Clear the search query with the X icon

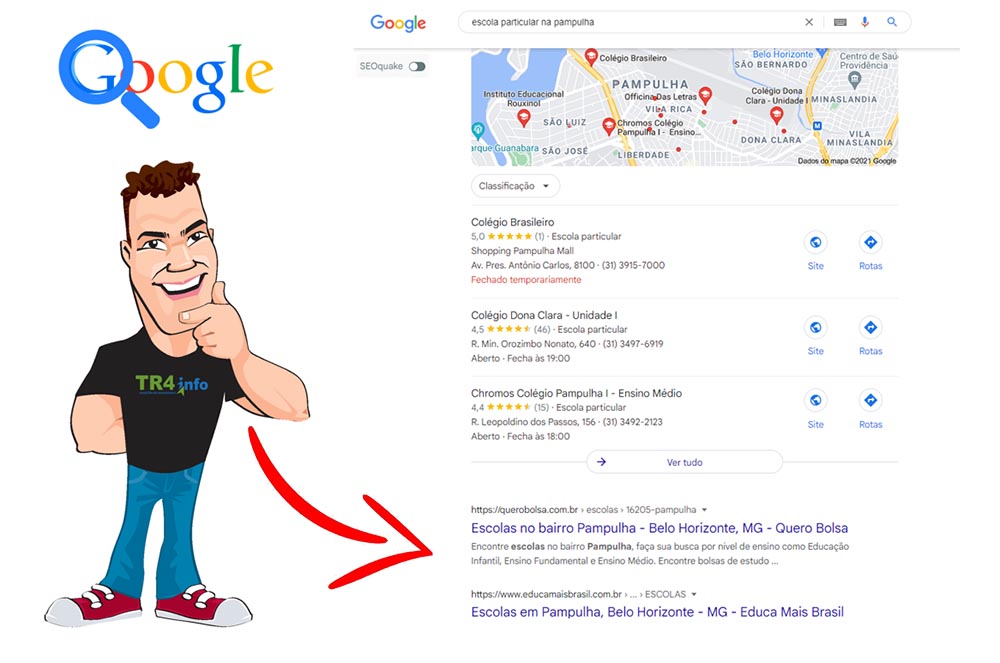809,22
